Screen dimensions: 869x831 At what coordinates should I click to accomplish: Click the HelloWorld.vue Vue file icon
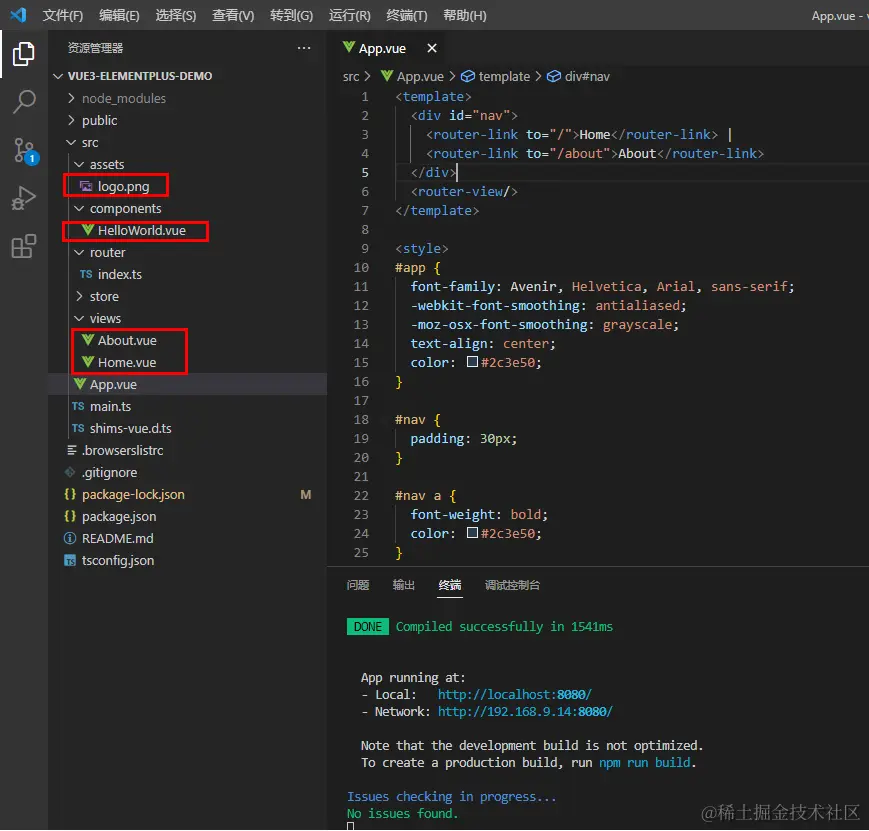pyautogui.click(x=88, y=230)
